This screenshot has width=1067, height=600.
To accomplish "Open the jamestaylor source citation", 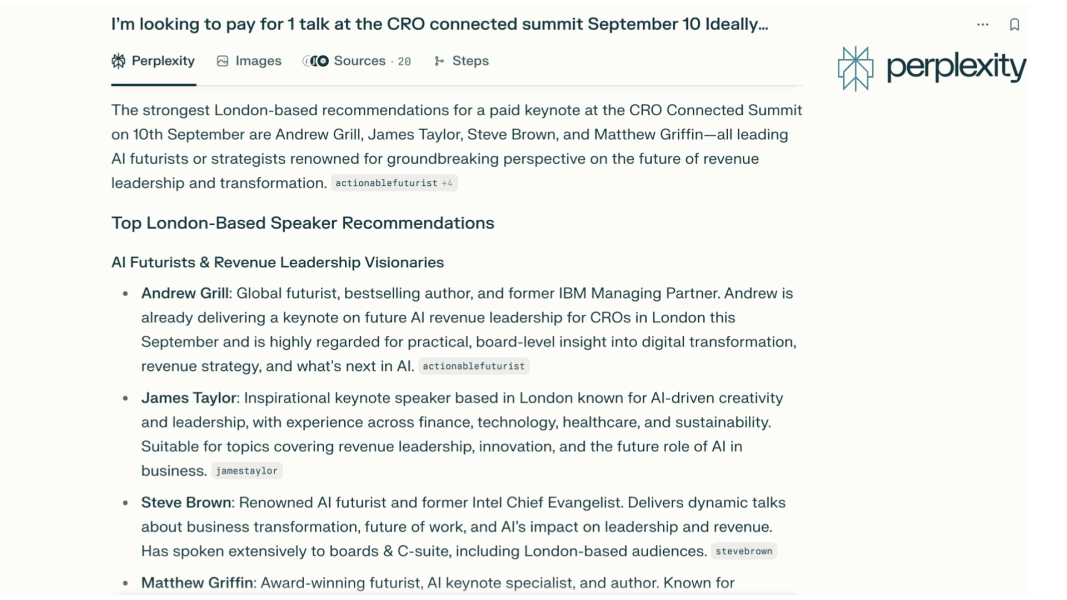I will pyautogui.click(x=248, y=471).
